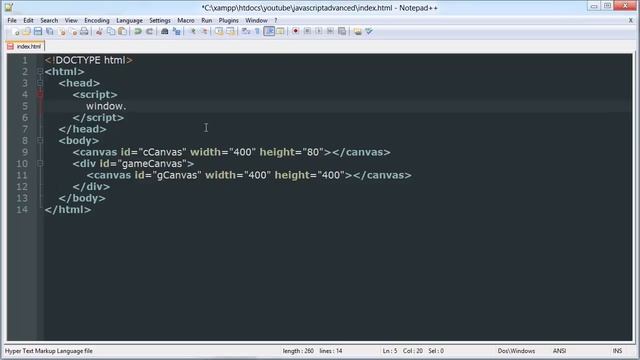Screen dimensions: 640x360
Task: Place cursor after window. on line 5
Action: pos(127,106)
